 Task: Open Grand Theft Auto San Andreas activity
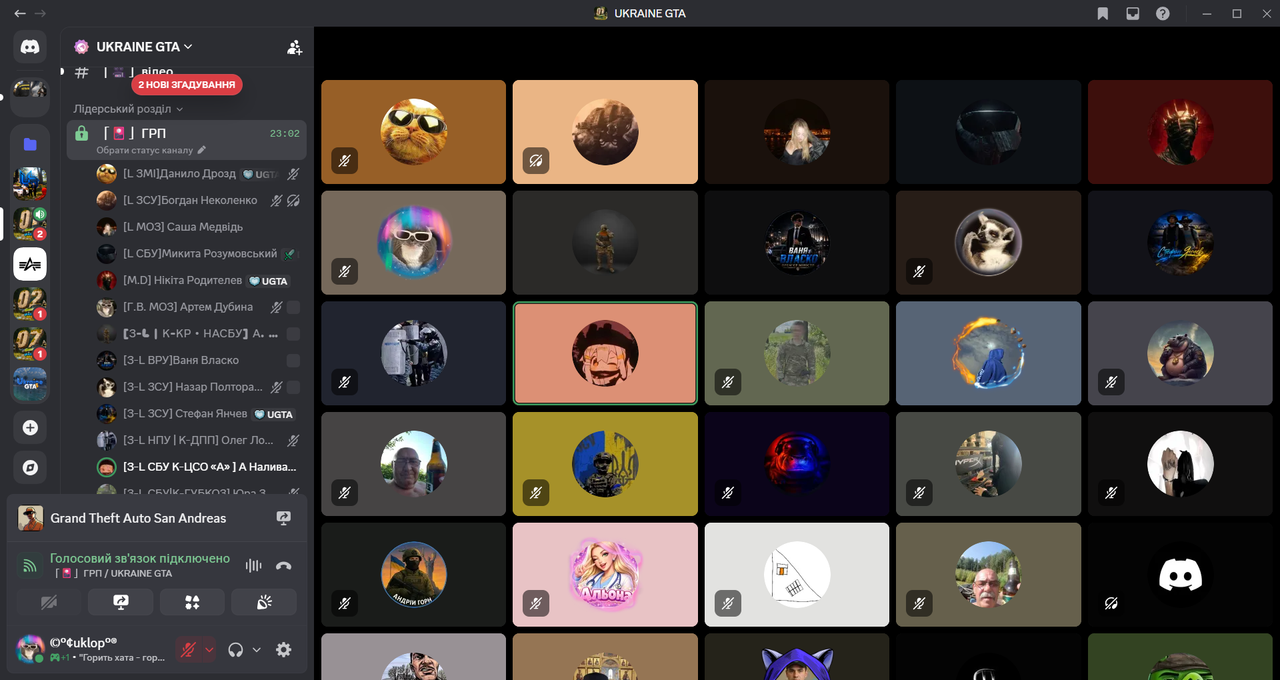coord(138,518)
